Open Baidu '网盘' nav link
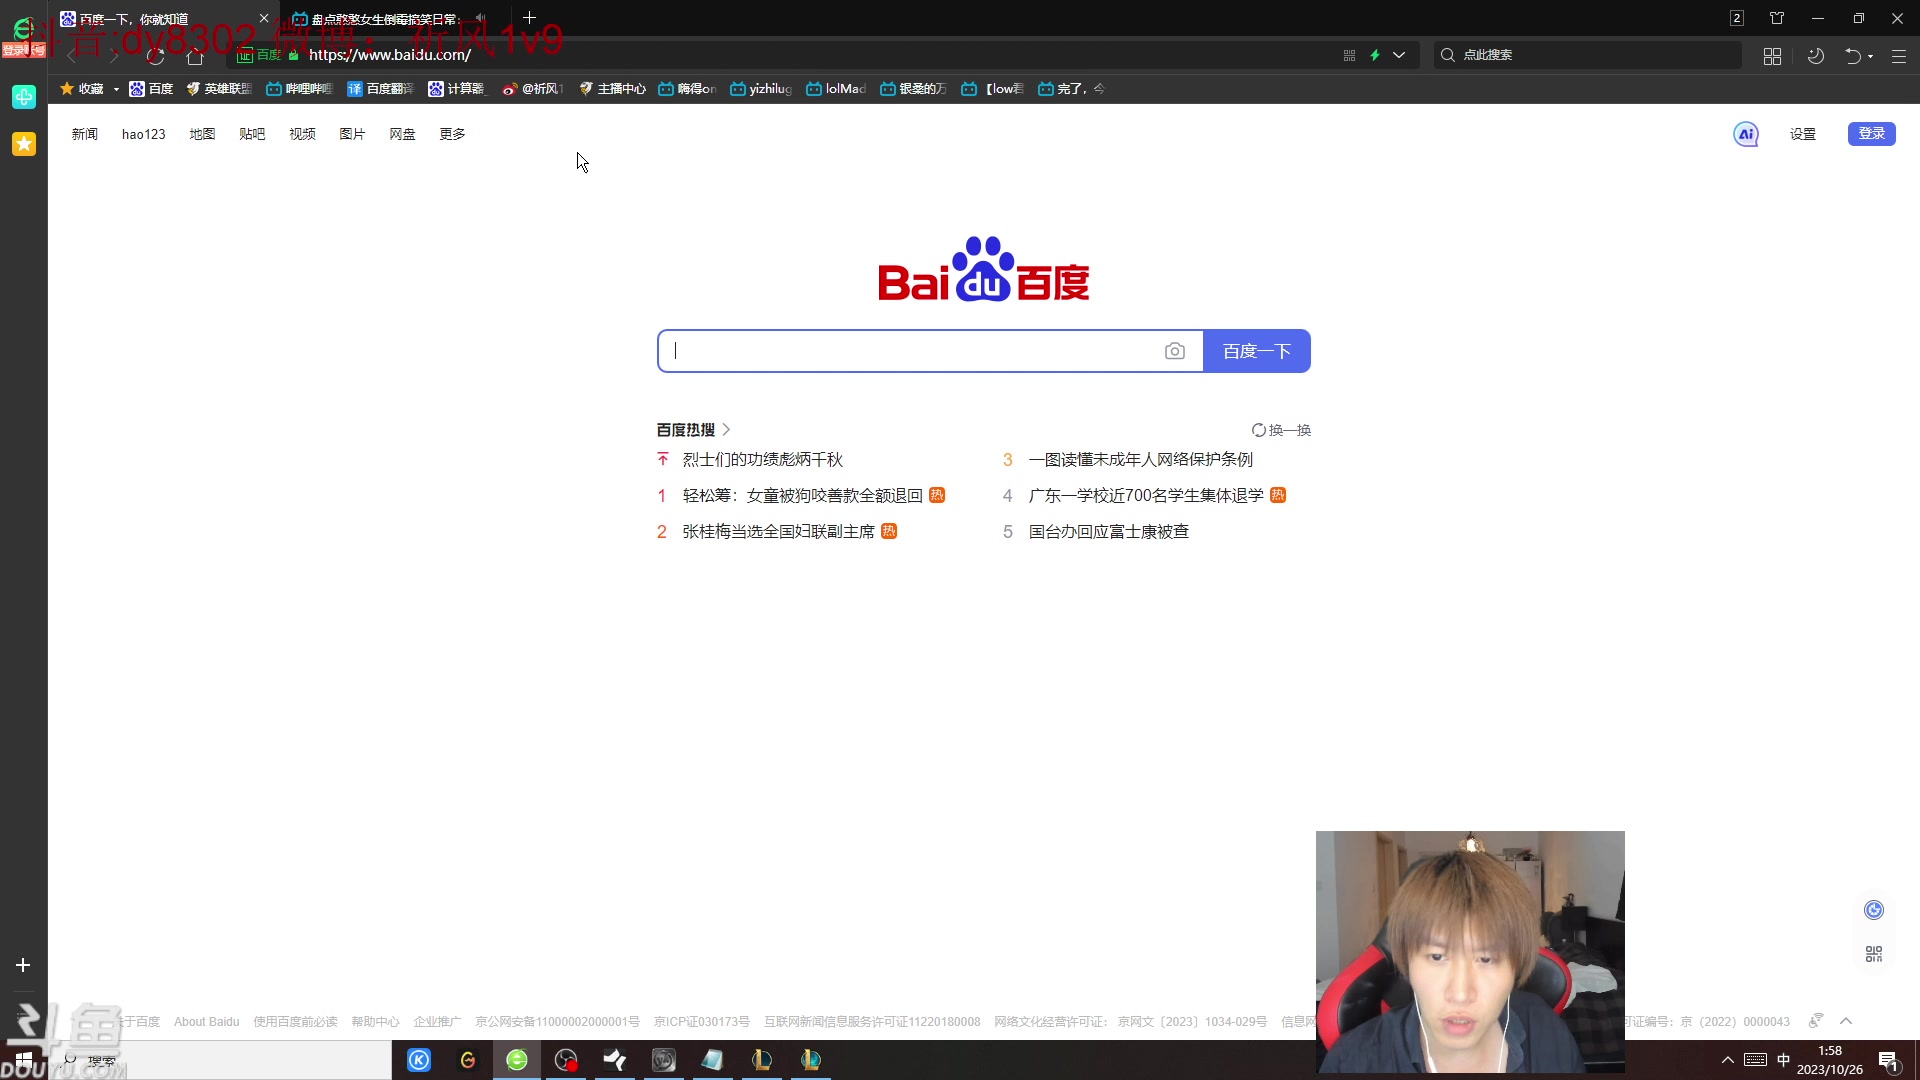This screenshot has height=1080, width=1920. click(x=402, y=134)
